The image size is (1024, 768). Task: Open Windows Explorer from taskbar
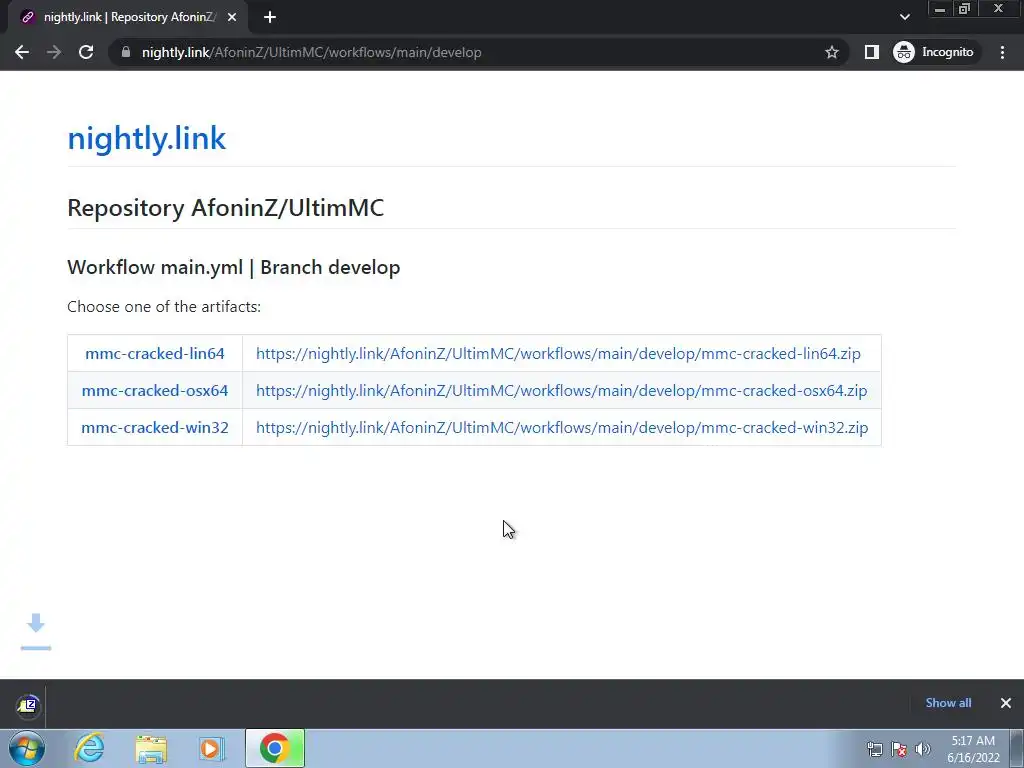[x=152, y=748]
